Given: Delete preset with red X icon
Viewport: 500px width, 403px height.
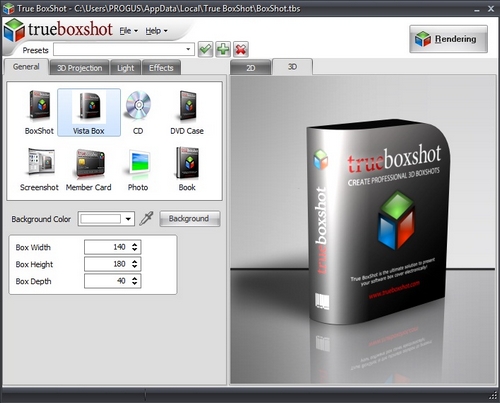Looking at the screenshot, I should point(241,50).
